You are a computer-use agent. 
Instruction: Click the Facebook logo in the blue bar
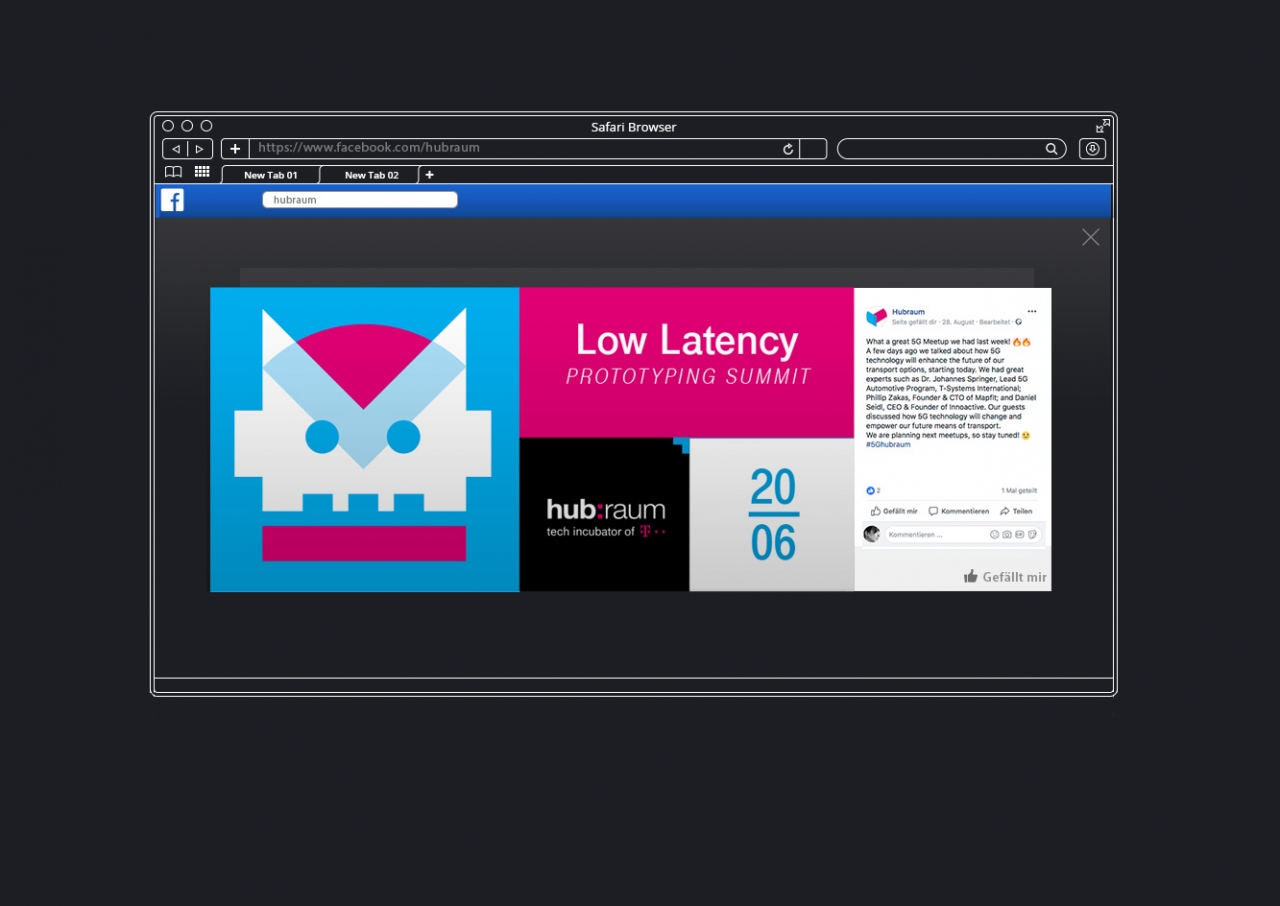coord(172,200)
